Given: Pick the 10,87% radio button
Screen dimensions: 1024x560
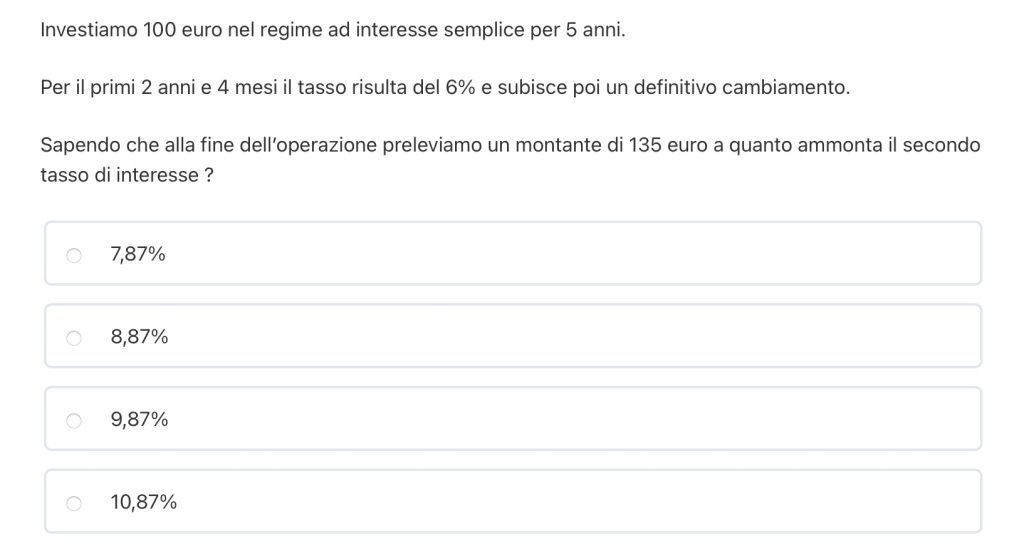Looking at the screenshot, I should pyautogui.click(x=74, y=503).
